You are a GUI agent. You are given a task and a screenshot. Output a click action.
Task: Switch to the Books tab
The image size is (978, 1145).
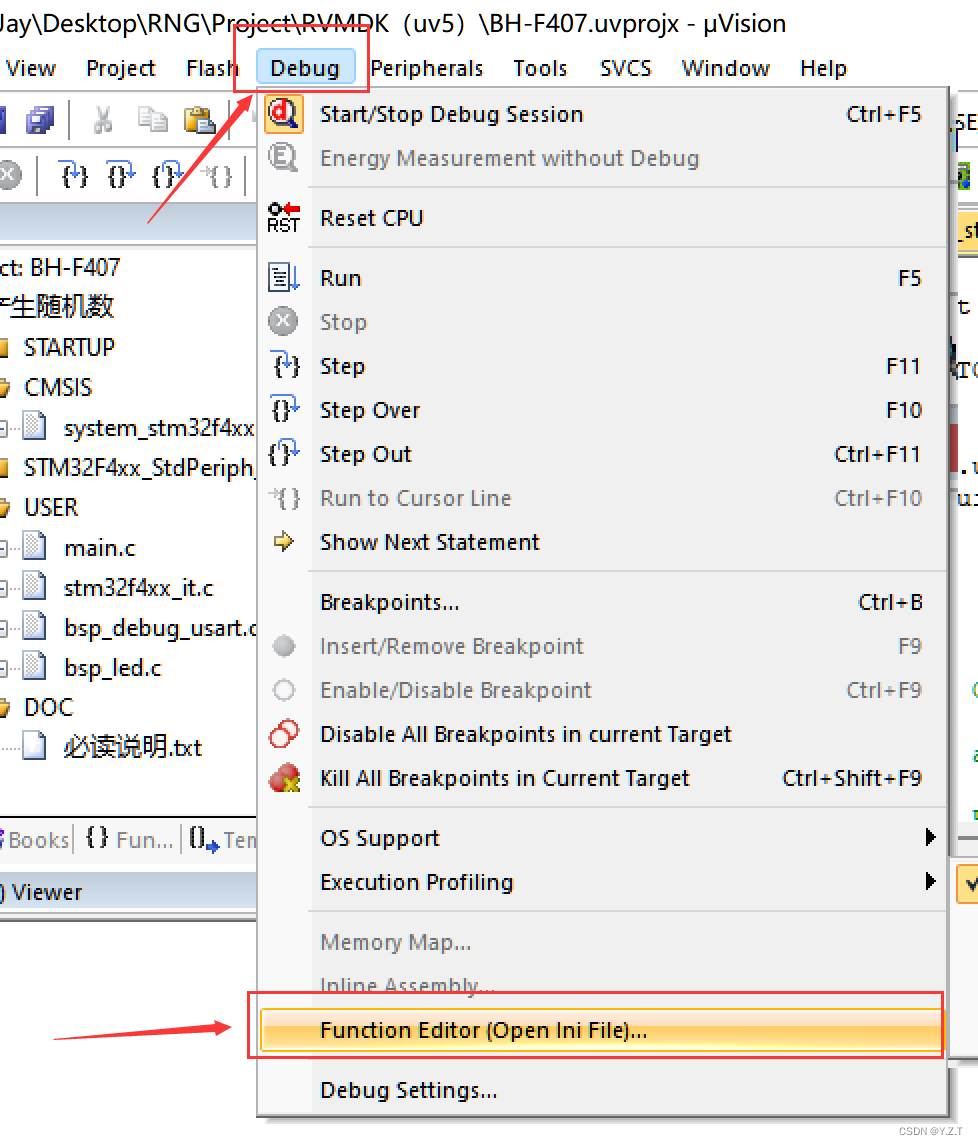(35, 840)
